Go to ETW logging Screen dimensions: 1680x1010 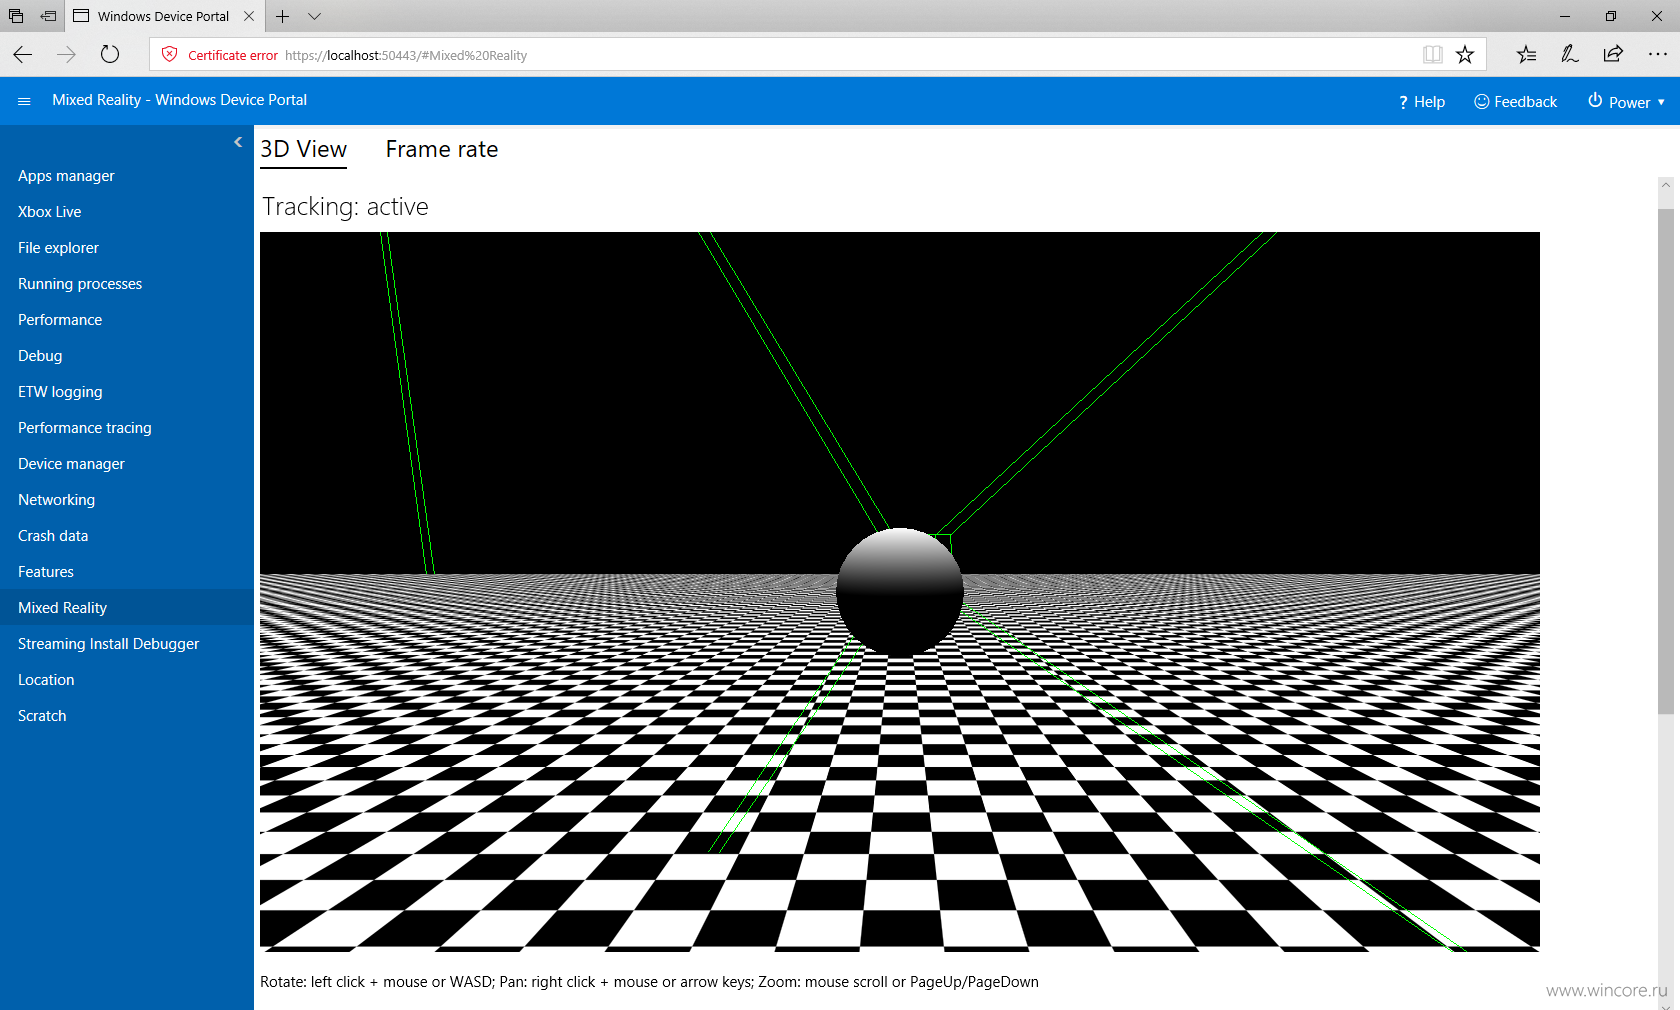(60, 392)
